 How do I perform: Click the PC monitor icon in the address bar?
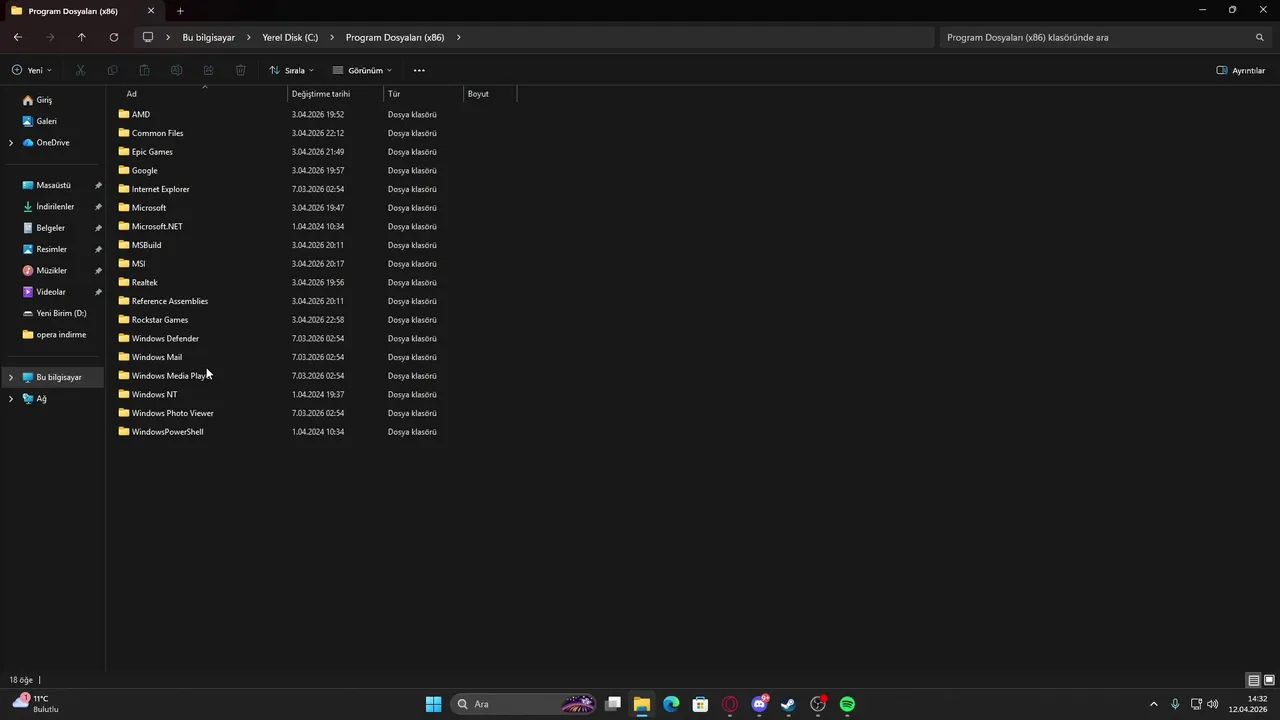pyautogui.click(x=148, y=37)
